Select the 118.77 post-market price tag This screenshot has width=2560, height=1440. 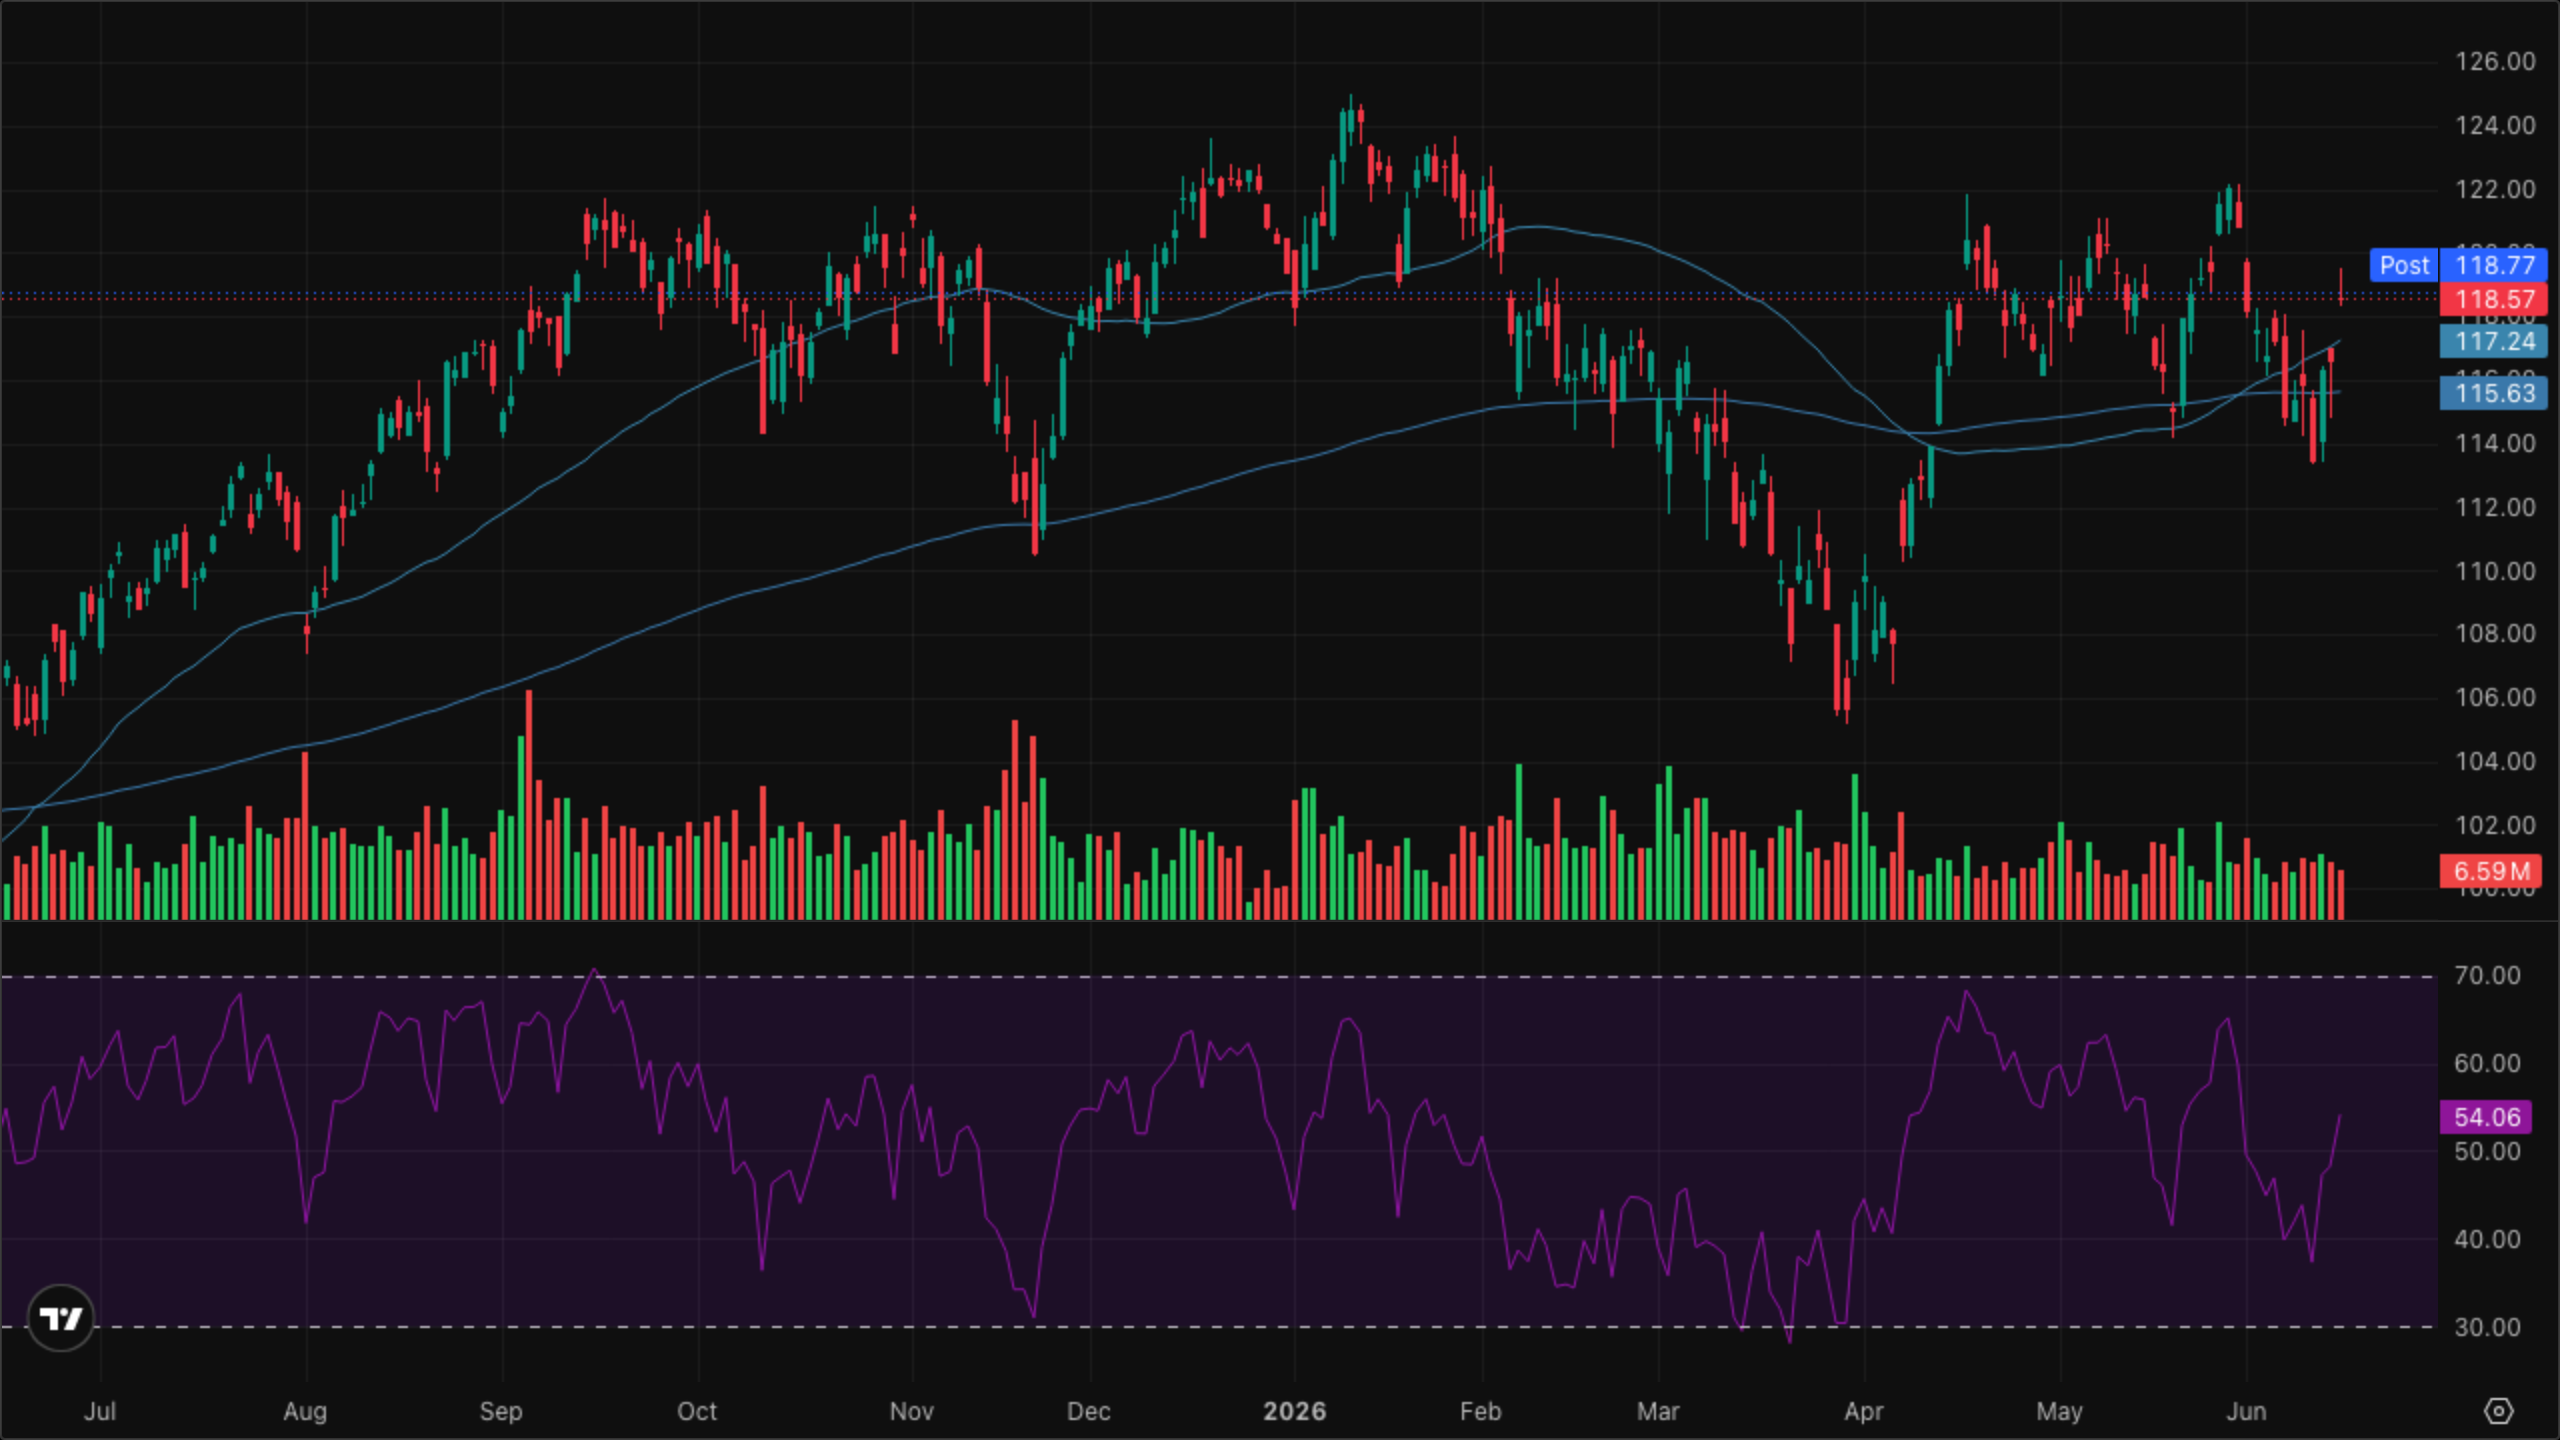(2494, 265)
